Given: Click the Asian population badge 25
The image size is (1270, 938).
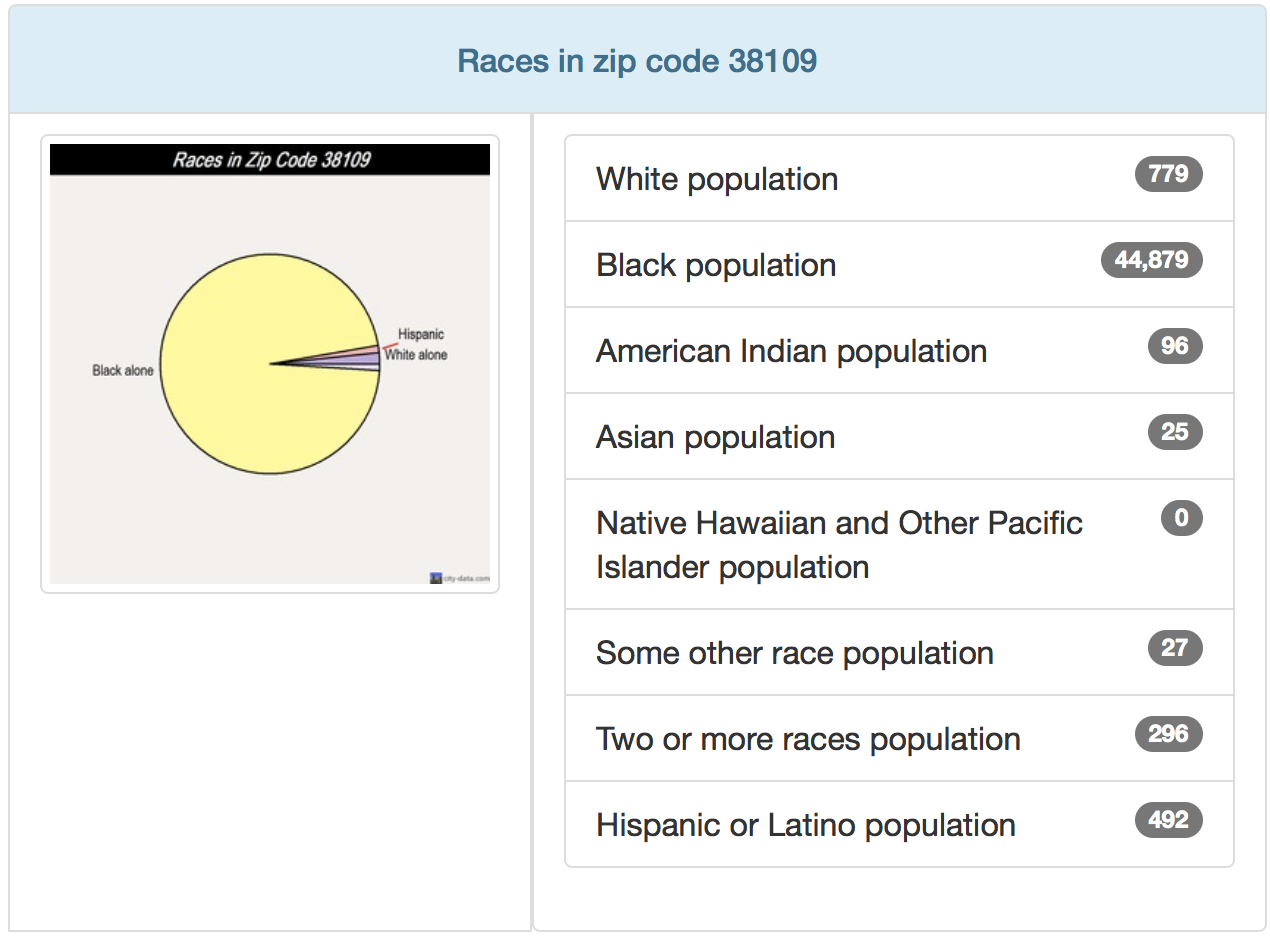Looking at the screenshot, I should 1174,433.
